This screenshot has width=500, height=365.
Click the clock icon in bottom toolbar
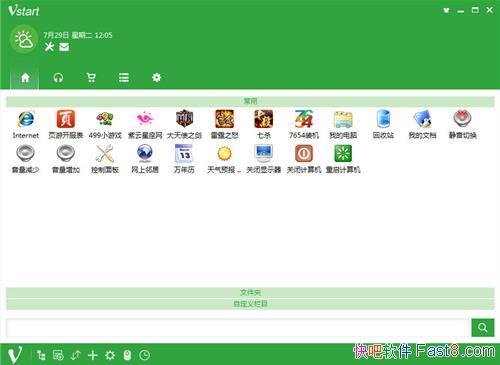tap(145, 355)
